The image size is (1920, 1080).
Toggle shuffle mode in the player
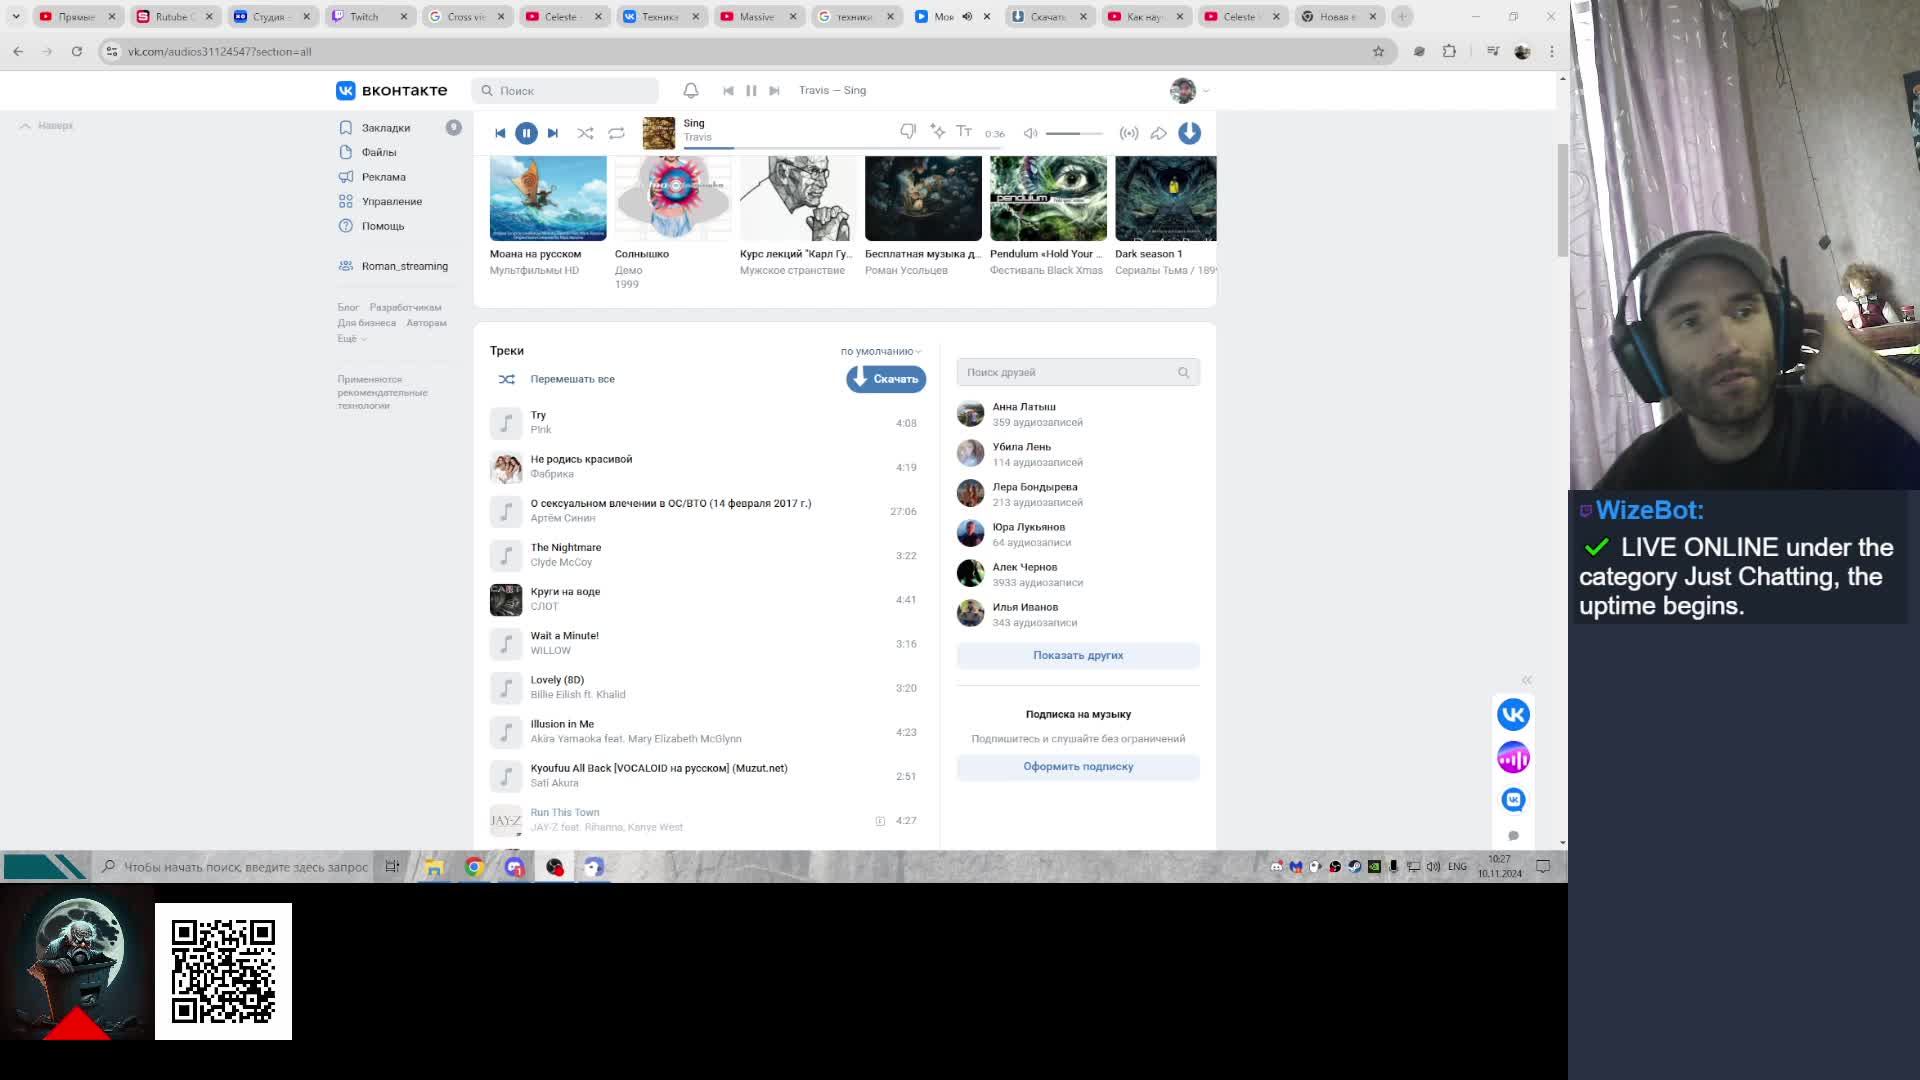[x=585, y=133]
